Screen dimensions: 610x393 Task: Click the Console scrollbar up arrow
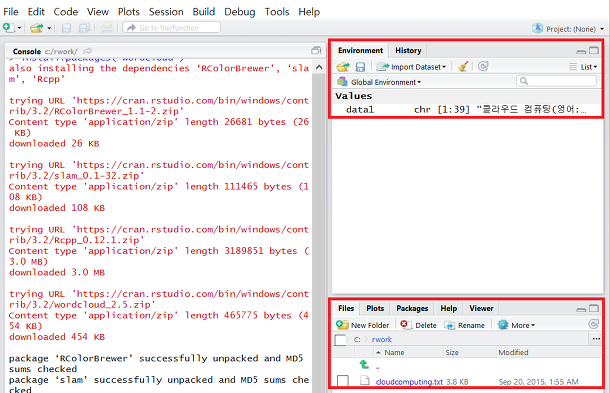tap(319, 67)
